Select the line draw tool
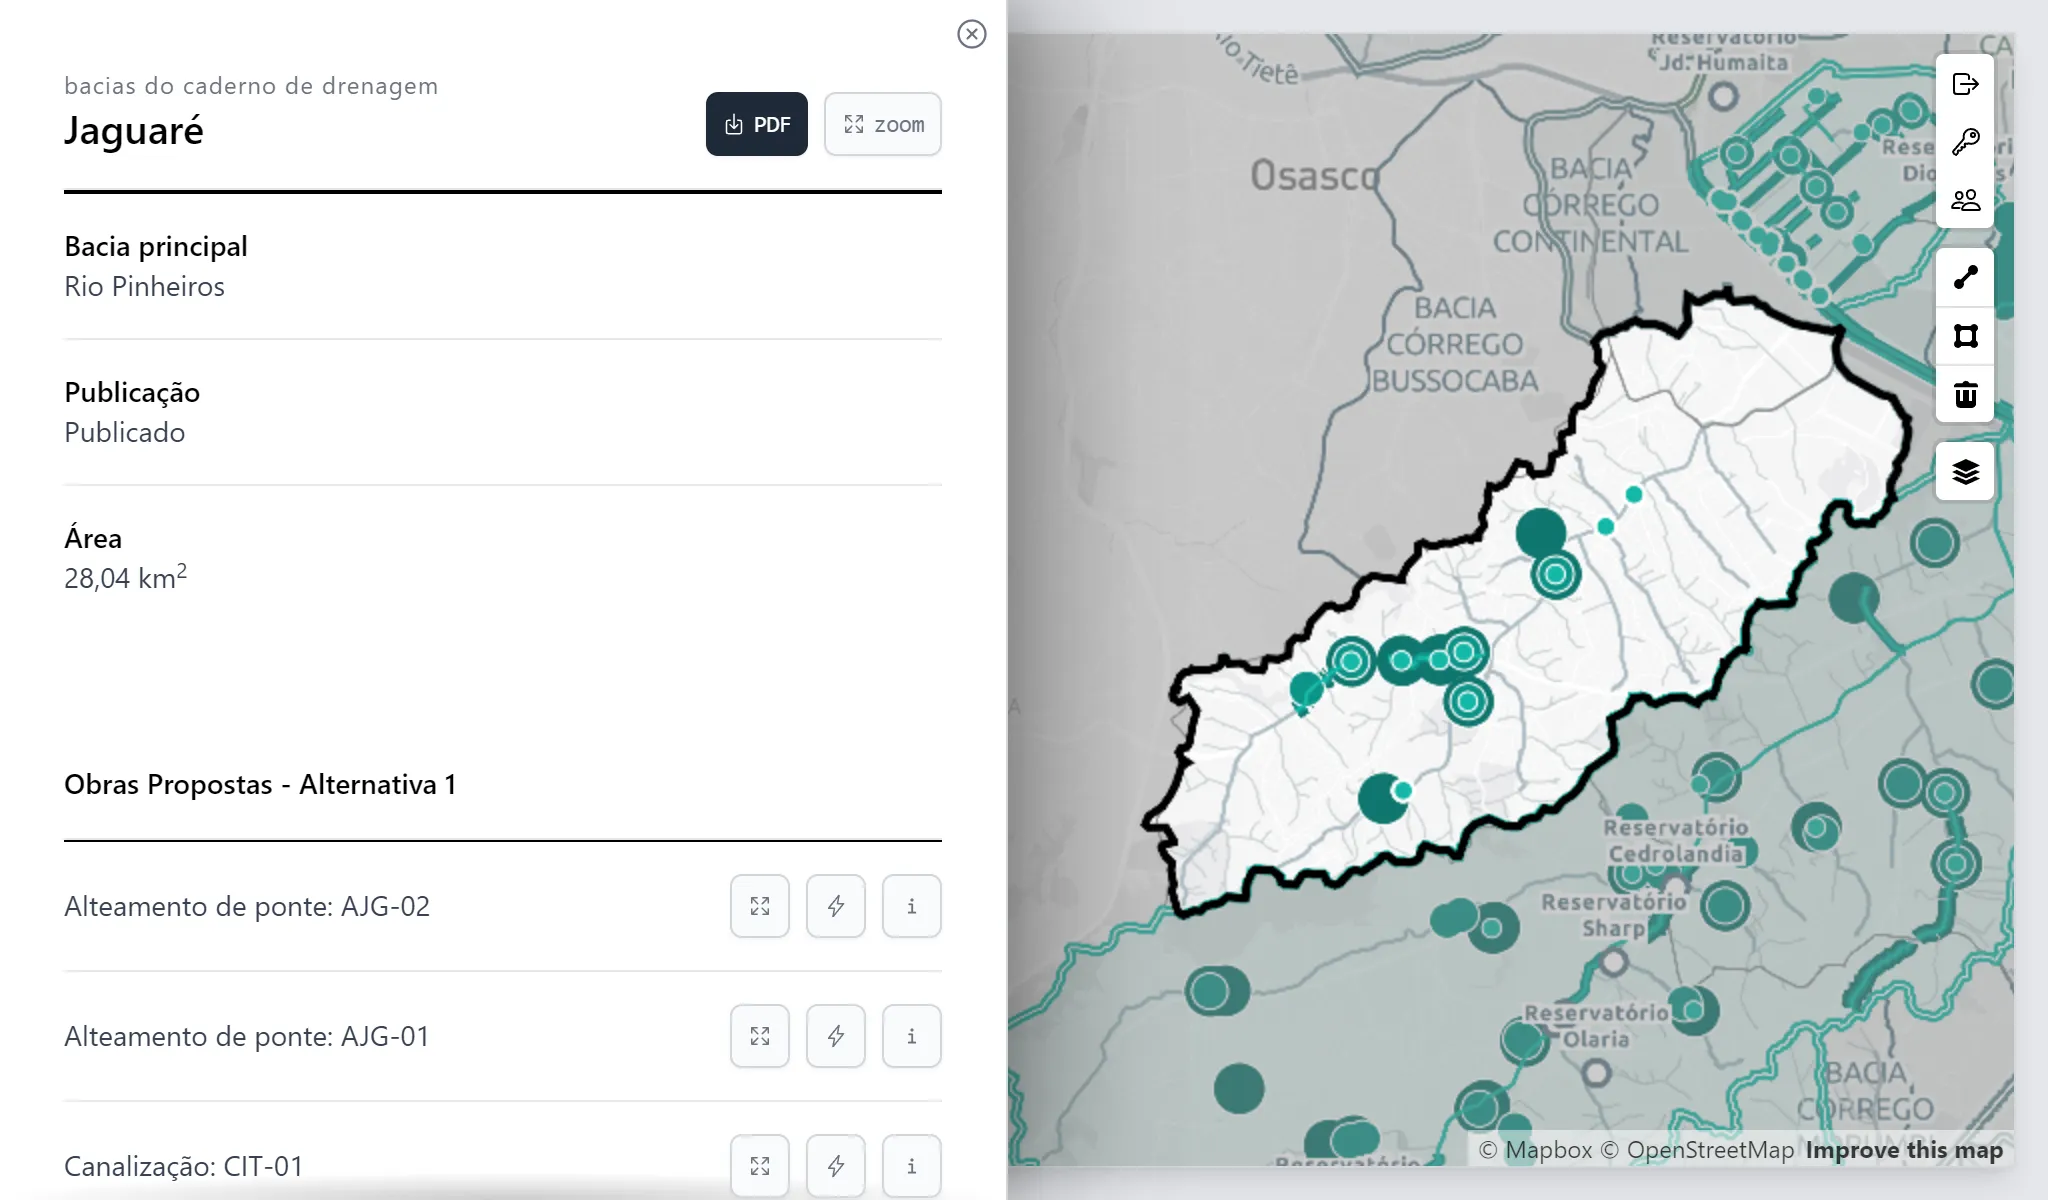 click(x=1965, y=278)
